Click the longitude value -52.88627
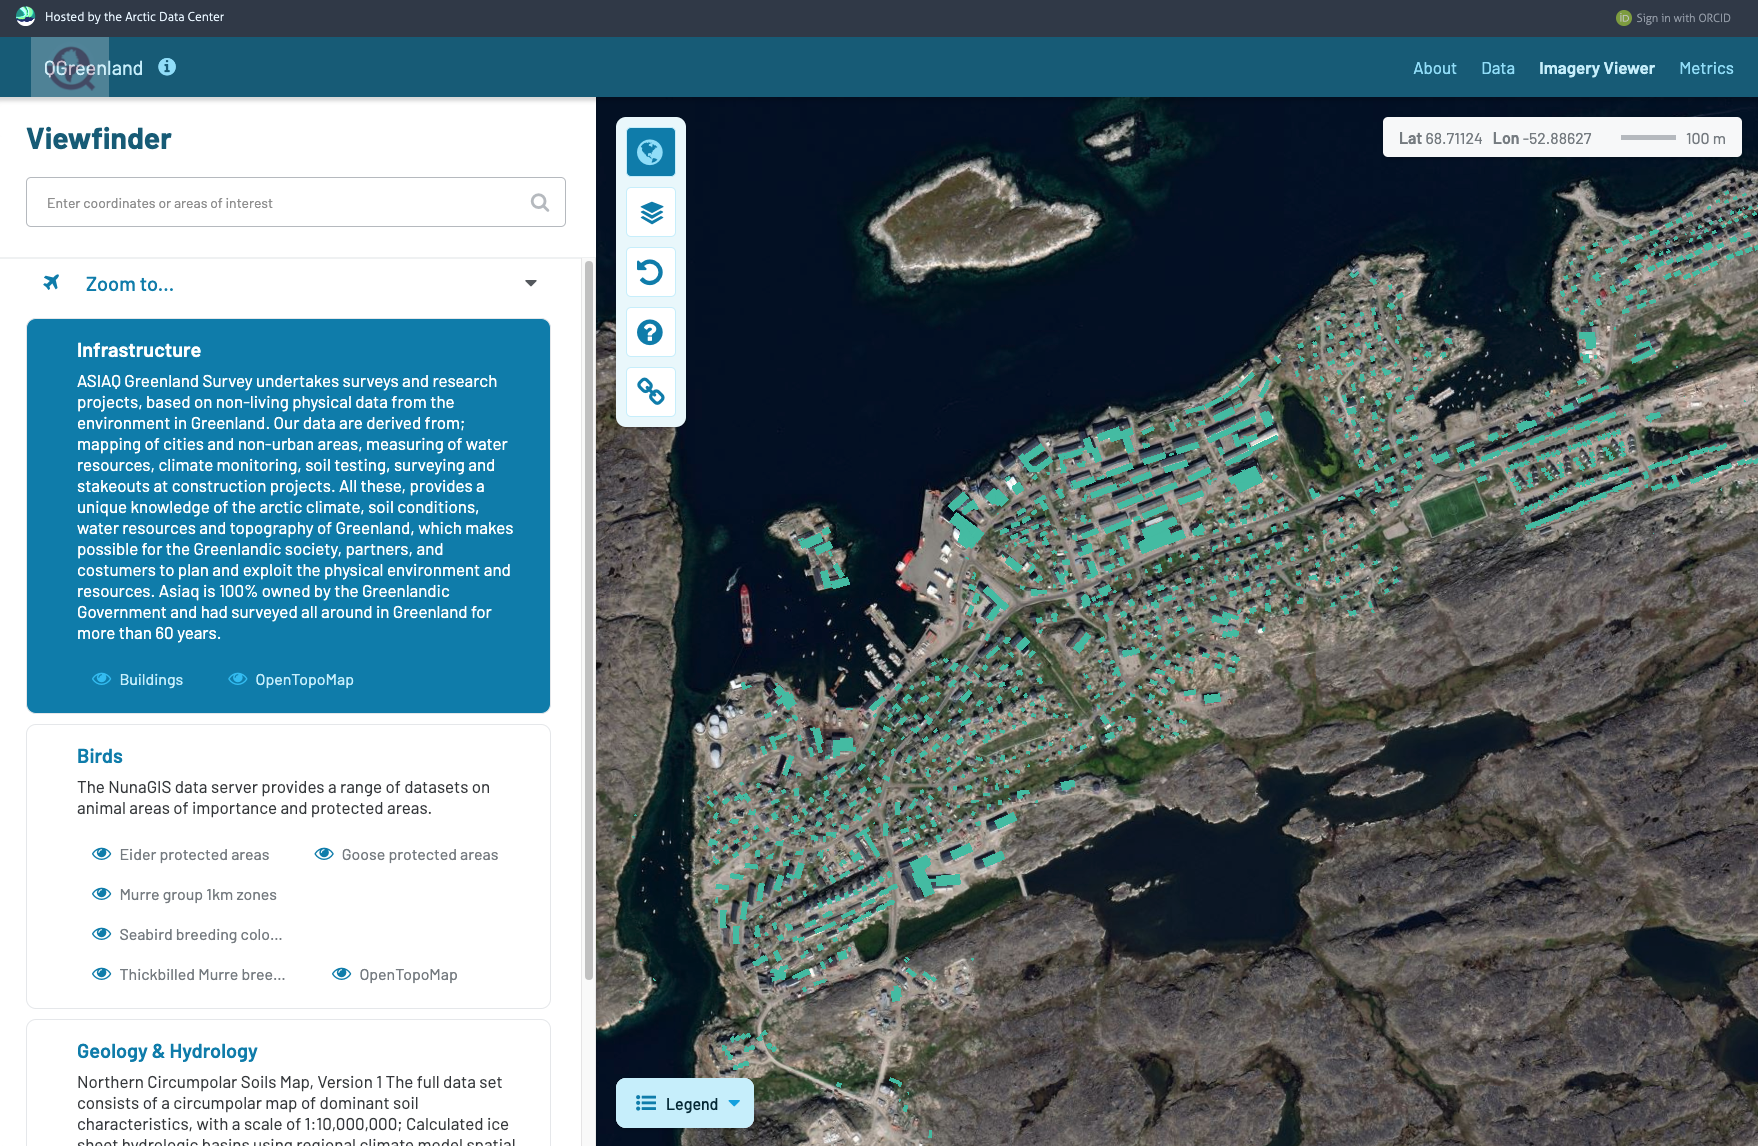 coord(1557,138)
